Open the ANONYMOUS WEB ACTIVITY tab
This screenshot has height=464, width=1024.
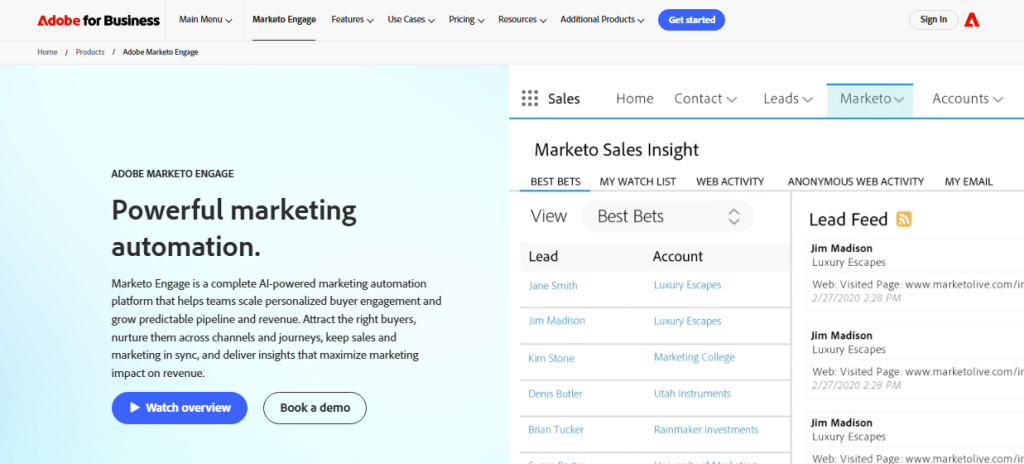[856, 182]
